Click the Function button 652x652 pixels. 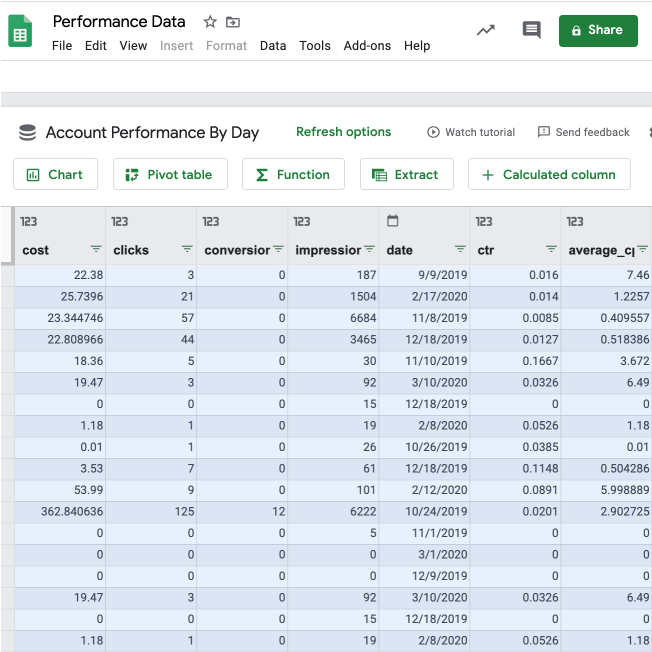tap(293, 174)
